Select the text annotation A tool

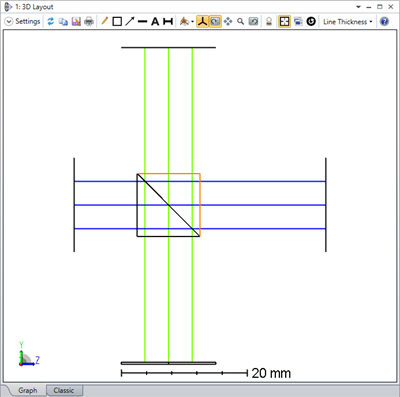155,22
